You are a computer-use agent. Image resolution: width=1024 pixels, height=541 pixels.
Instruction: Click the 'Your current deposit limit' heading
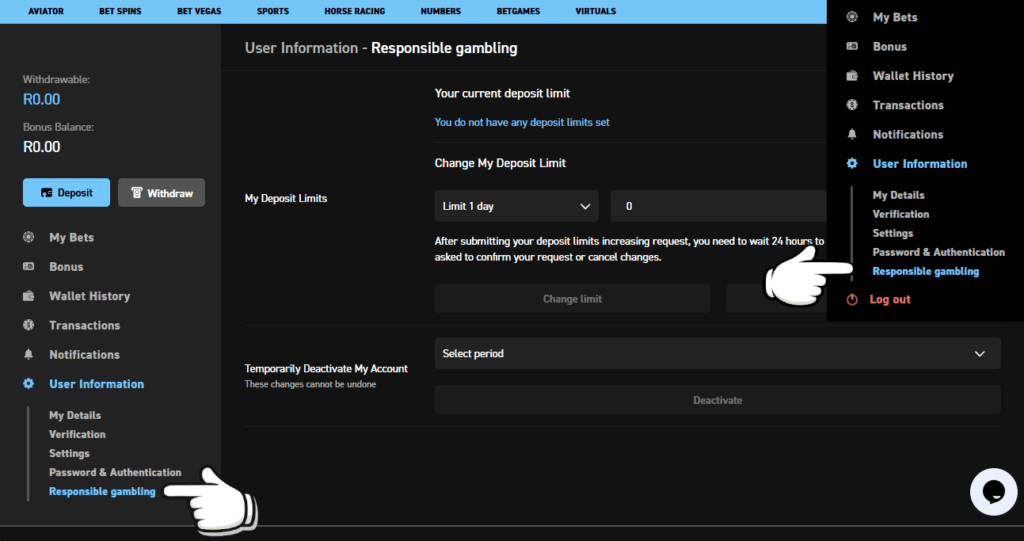(502, 93)
